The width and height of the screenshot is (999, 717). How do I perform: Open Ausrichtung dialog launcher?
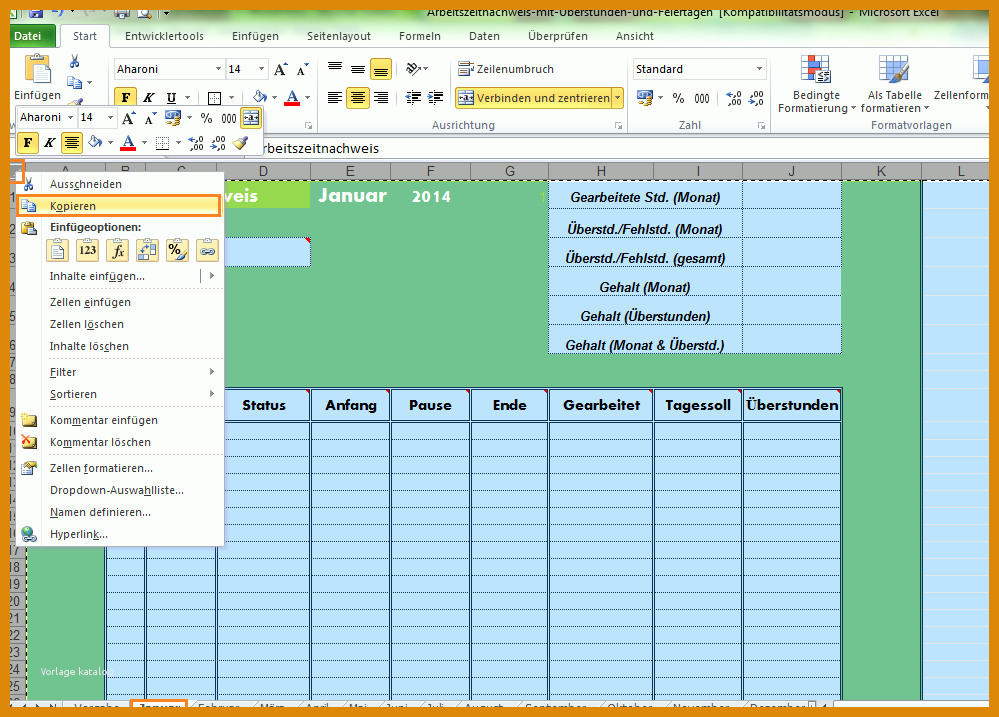tap(618, 126)
